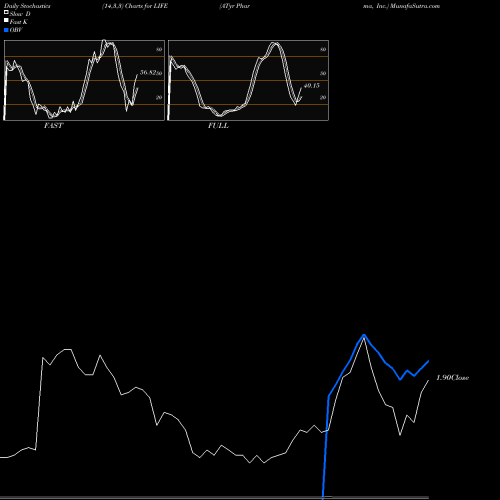The height and width of the screenshot is (500, 500).
Task: Click the 'MunafaSutra.com' text in header
Action: (415, 6)
